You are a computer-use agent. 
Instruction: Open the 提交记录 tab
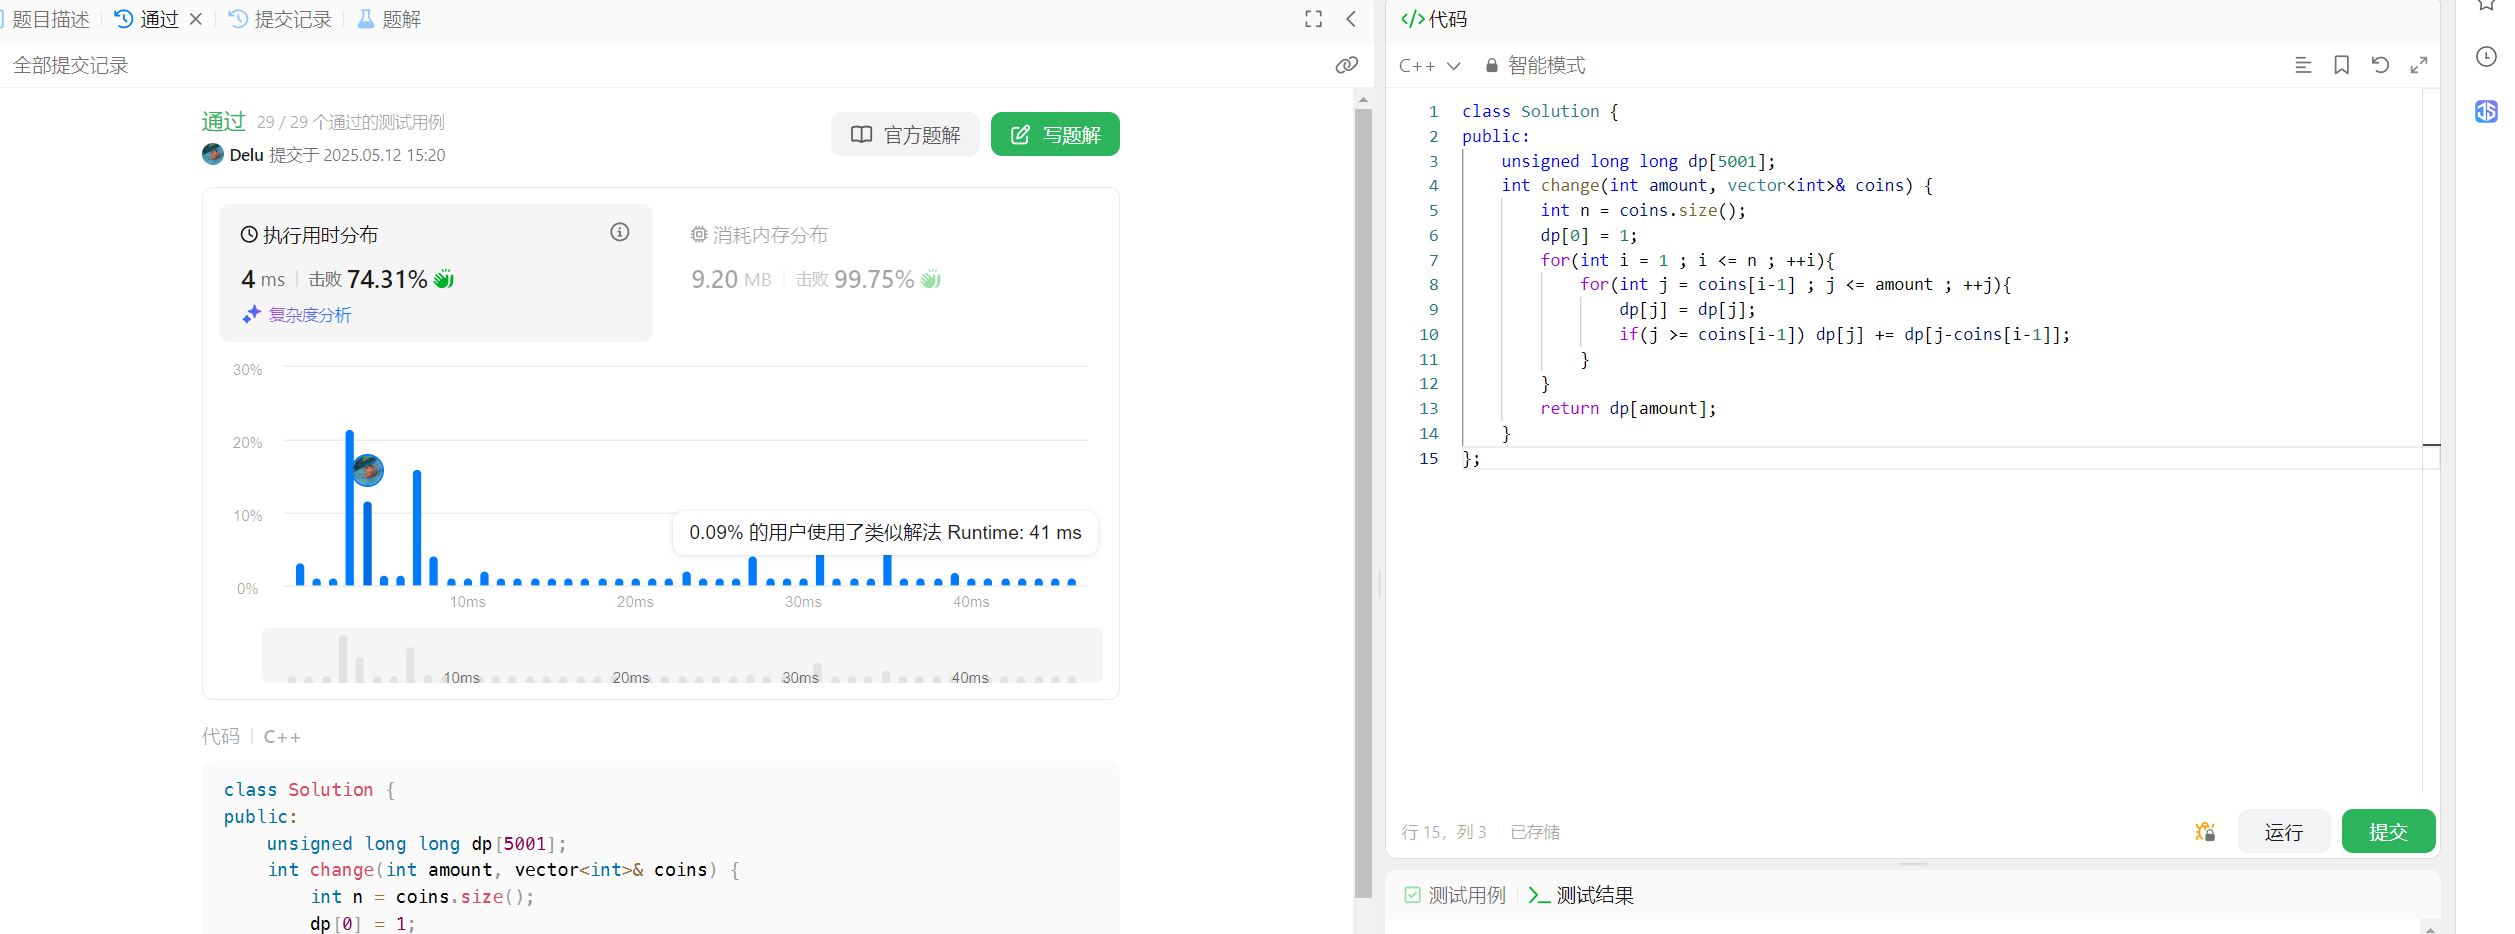pyautogui.click(x=280, y=19)
